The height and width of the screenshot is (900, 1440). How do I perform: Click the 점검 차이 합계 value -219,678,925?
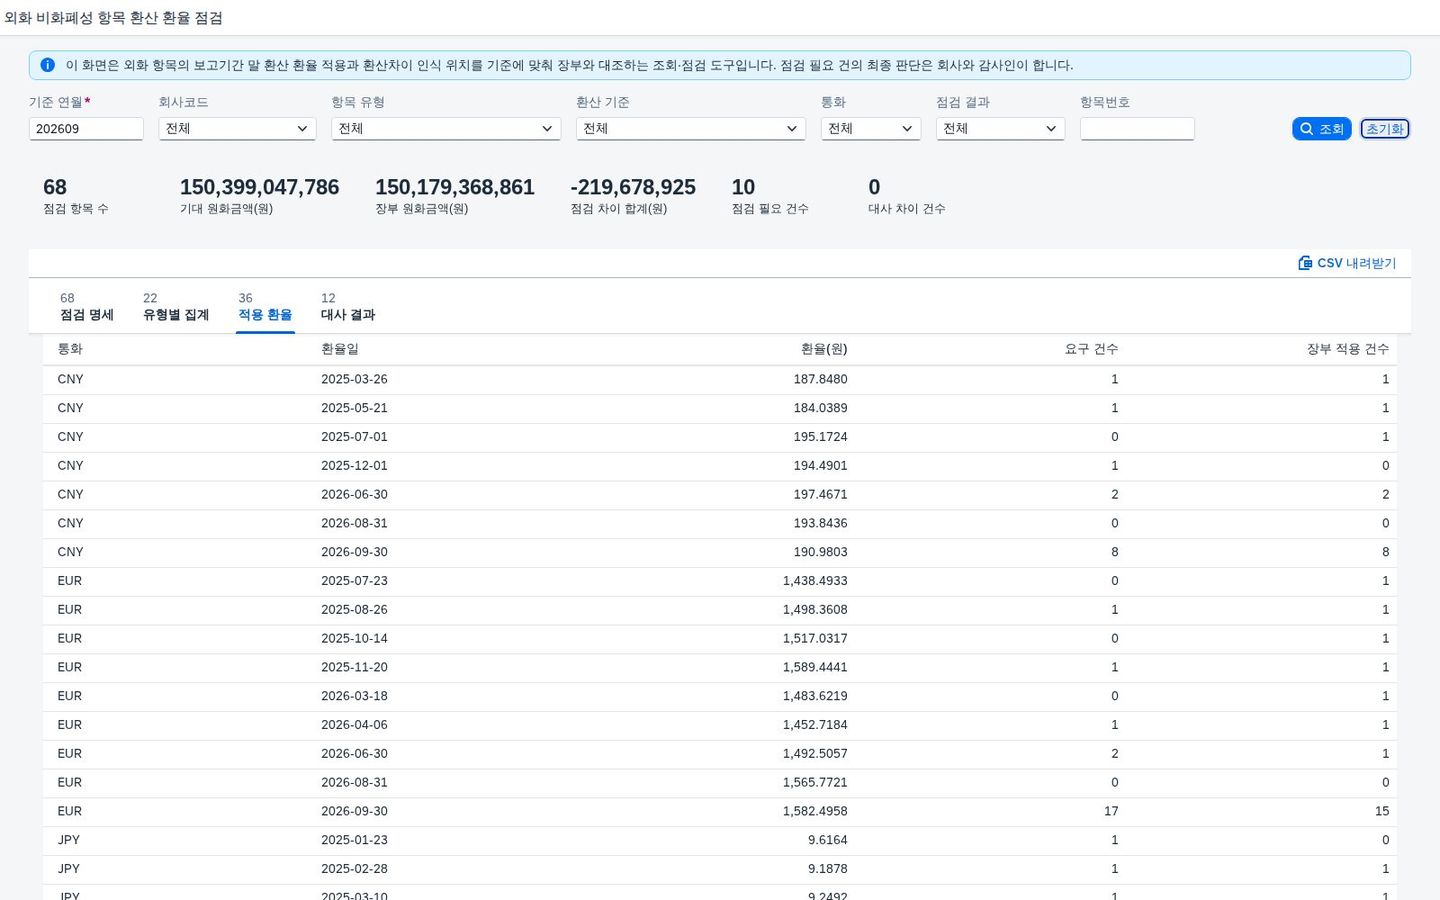click(x=633, y=187)
